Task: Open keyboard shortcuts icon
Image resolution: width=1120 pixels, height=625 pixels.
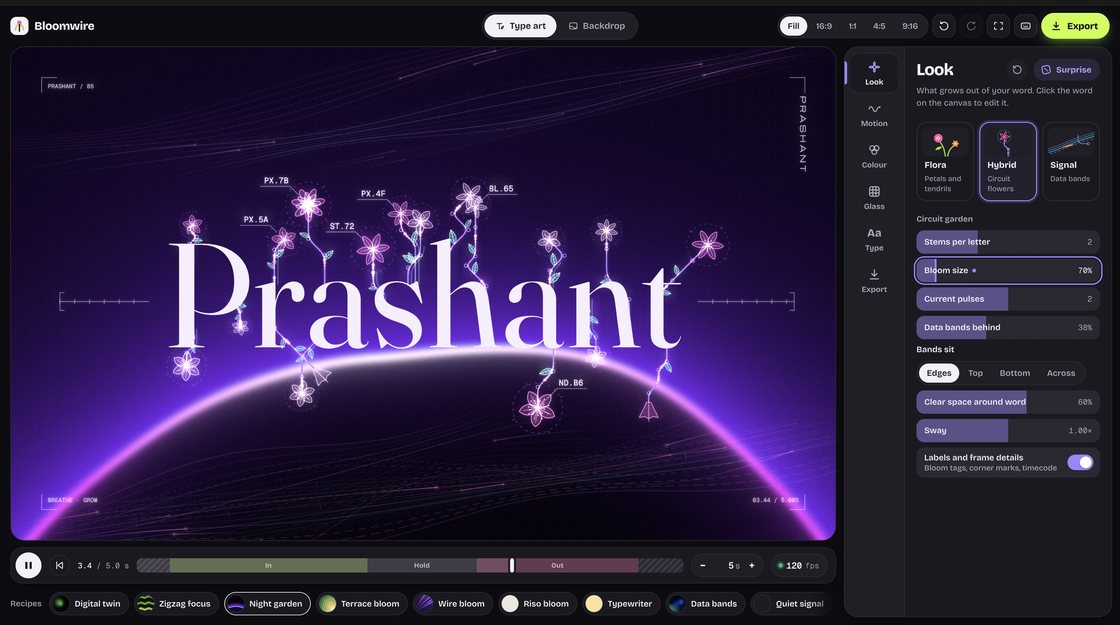Action: pyautogui.click(x=1025, y=26)
